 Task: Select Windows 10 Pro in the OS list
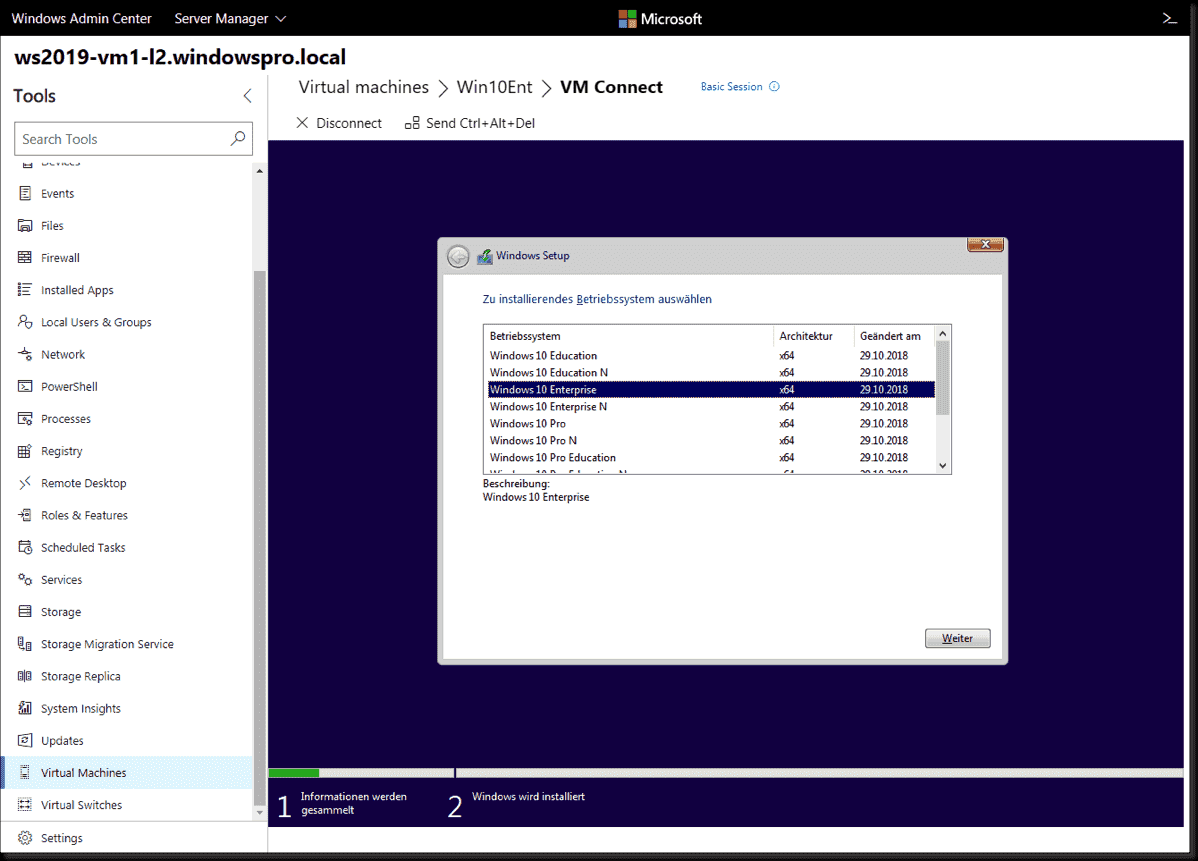(528, 423)
